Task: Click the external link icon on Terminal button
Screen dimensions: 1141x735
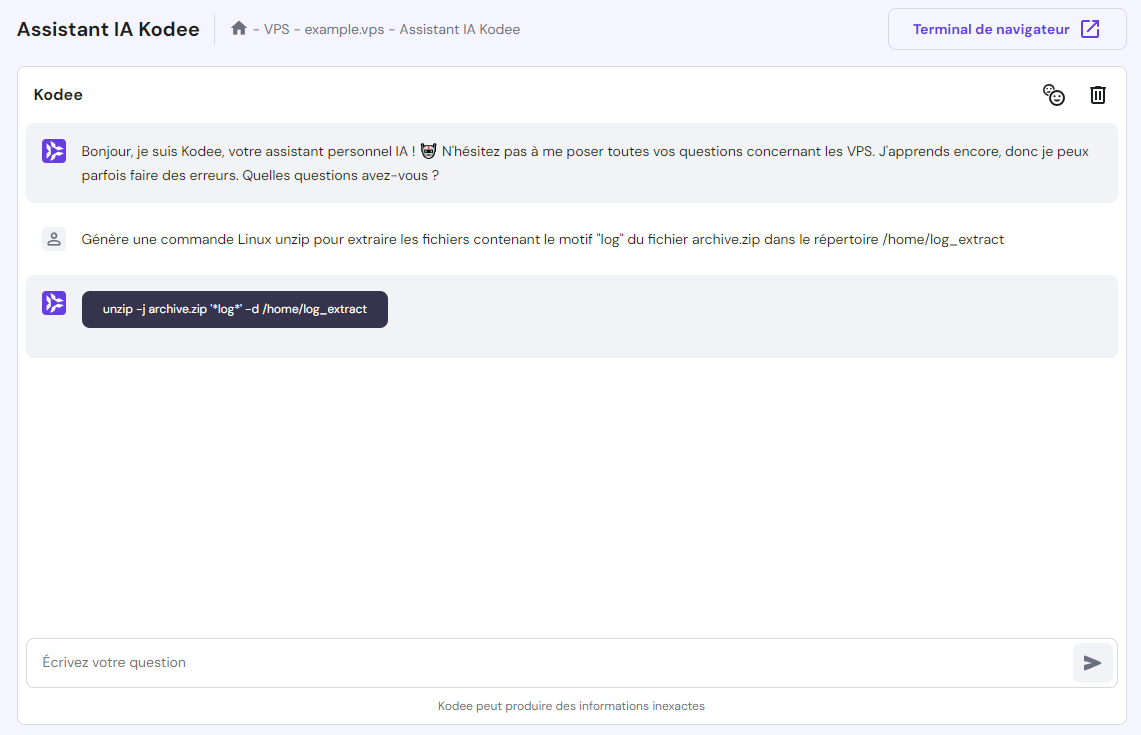Action: pyautogui.click(x=1090, y=29)
